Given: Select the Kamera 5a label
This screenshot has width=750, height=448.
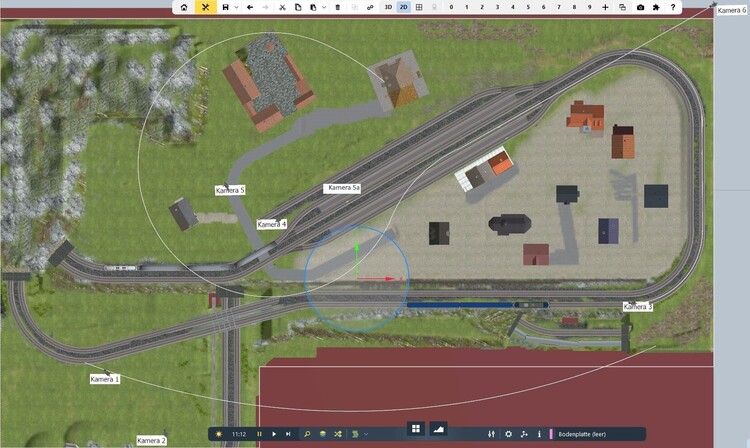Looking at the screenshot, I should tap(342, 188).
